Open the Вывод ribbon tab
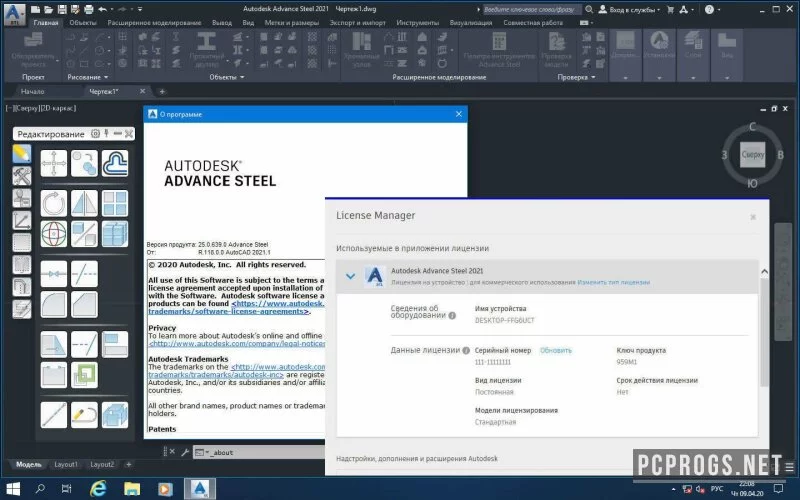 tap(221, 22)
